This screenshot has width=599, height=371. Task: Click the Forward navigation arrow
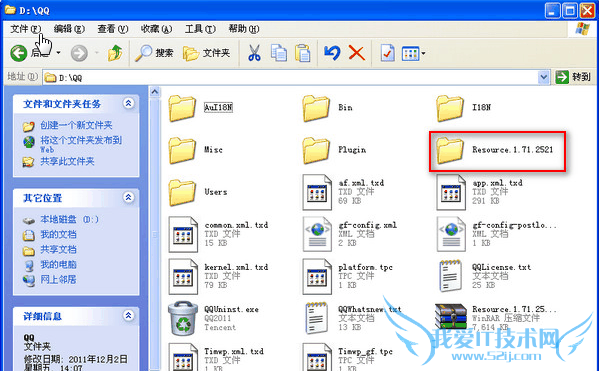tap(79, 53)
